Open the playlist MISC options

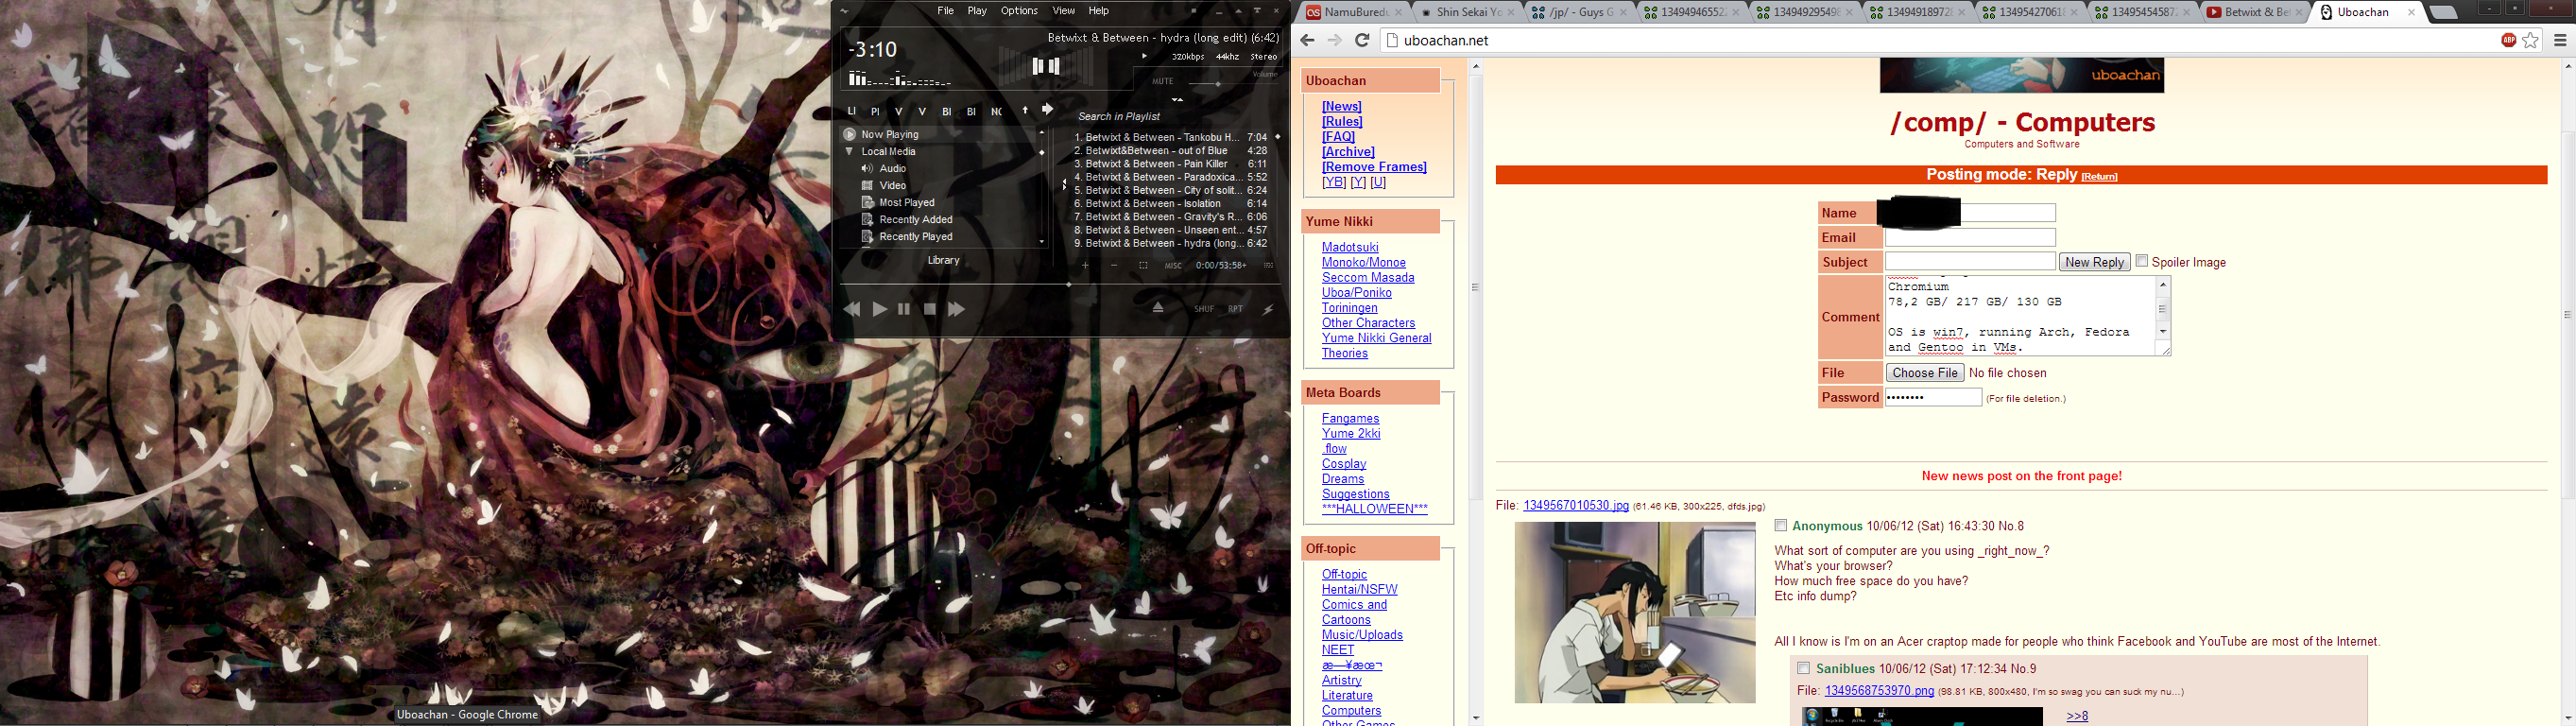pos(1173,266)
